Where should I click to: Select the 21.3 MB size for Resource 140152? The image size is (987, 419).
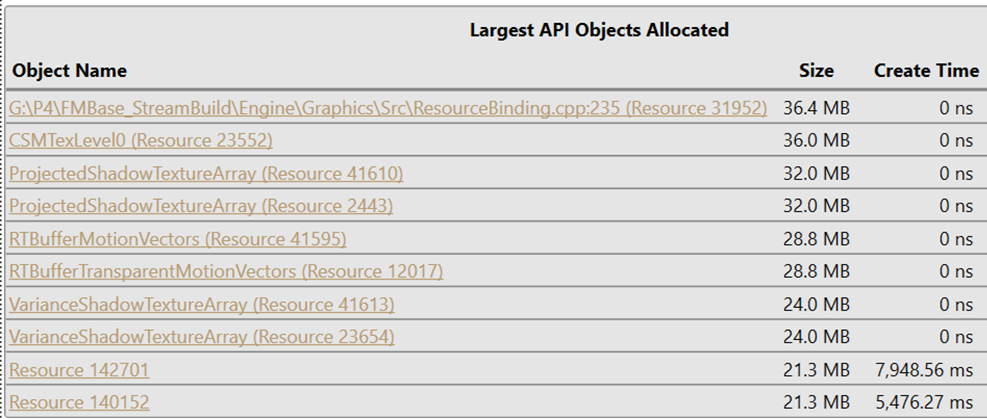816,402
